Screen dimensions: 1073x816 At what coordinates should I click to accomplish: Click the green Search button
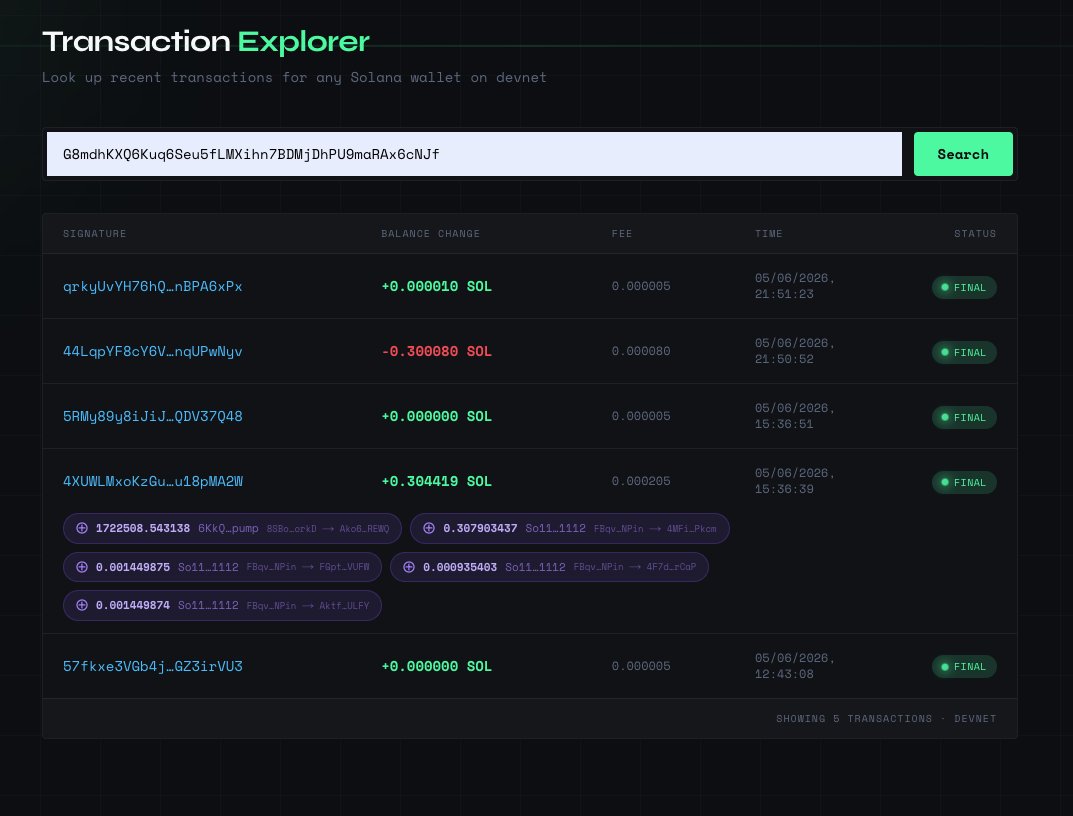(x=963, y=154)
